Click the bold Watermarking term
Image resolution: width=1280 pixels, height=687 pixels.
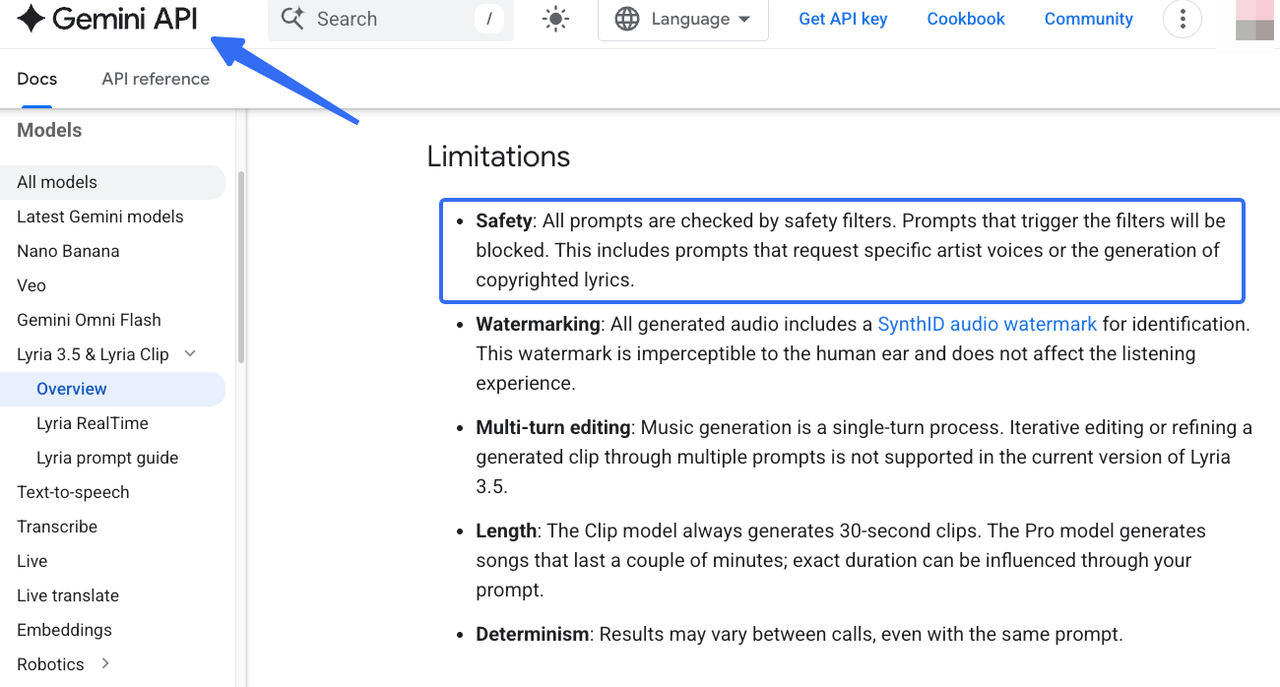pos(538,324)
